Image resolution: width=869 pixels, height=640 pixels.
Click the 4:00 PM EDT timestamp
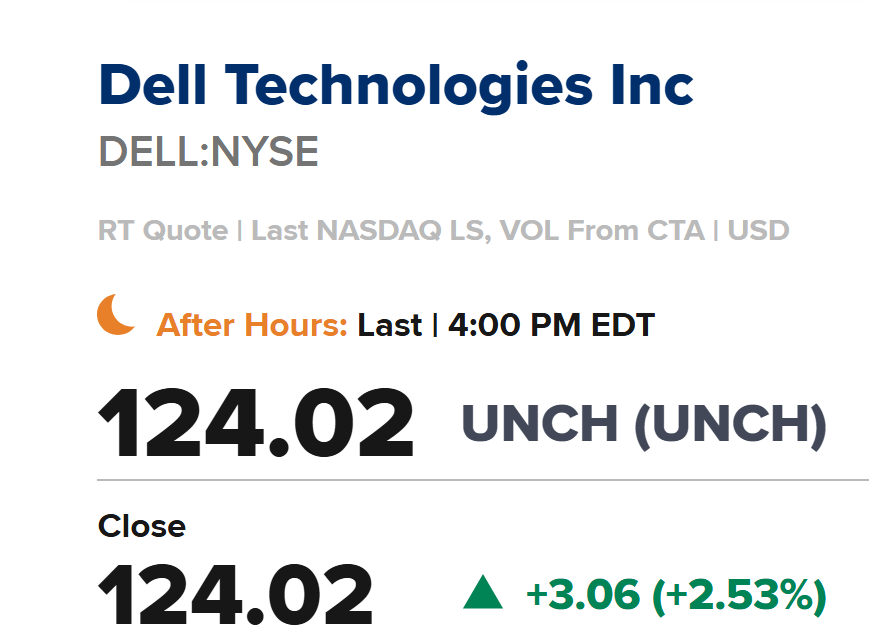551,325
